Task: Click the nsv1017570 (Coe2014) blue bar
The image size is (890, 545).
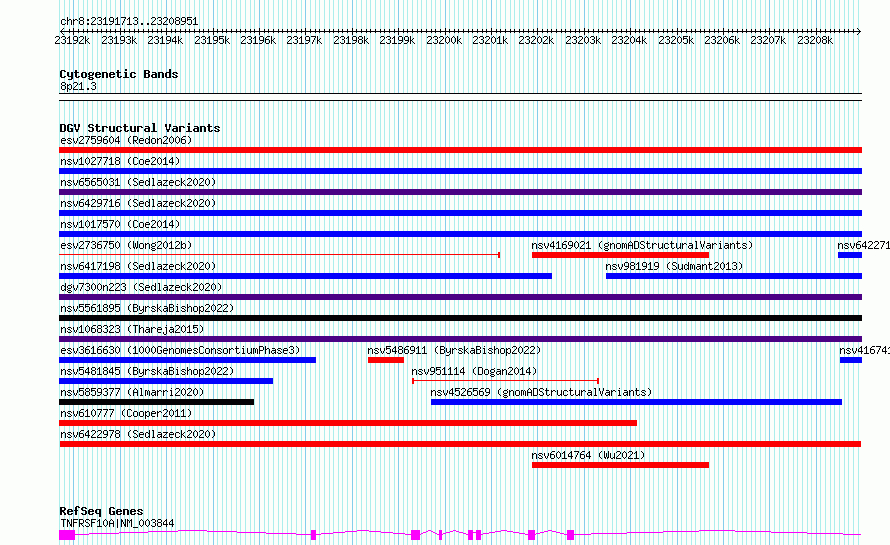Action: click(460, 234)
